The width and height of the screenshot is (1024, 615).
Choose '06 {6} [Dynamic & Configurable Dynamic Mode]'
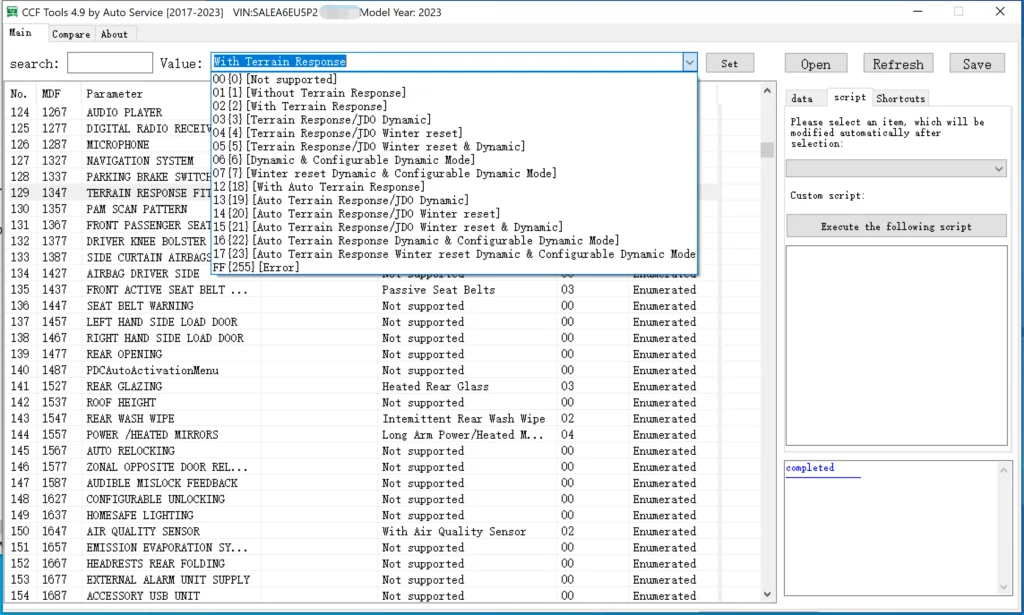tap(455, 160)
